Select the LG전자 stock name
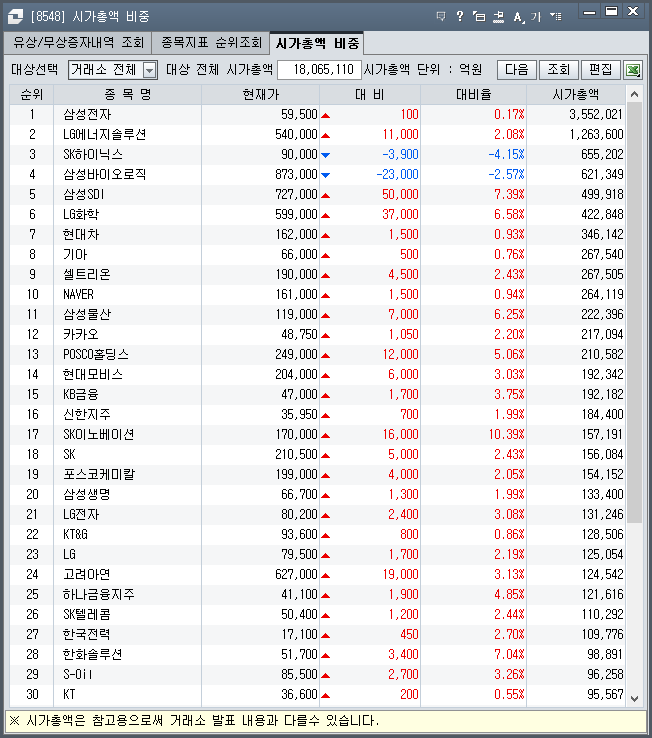 pyautogui.click(x=81, y=515)
